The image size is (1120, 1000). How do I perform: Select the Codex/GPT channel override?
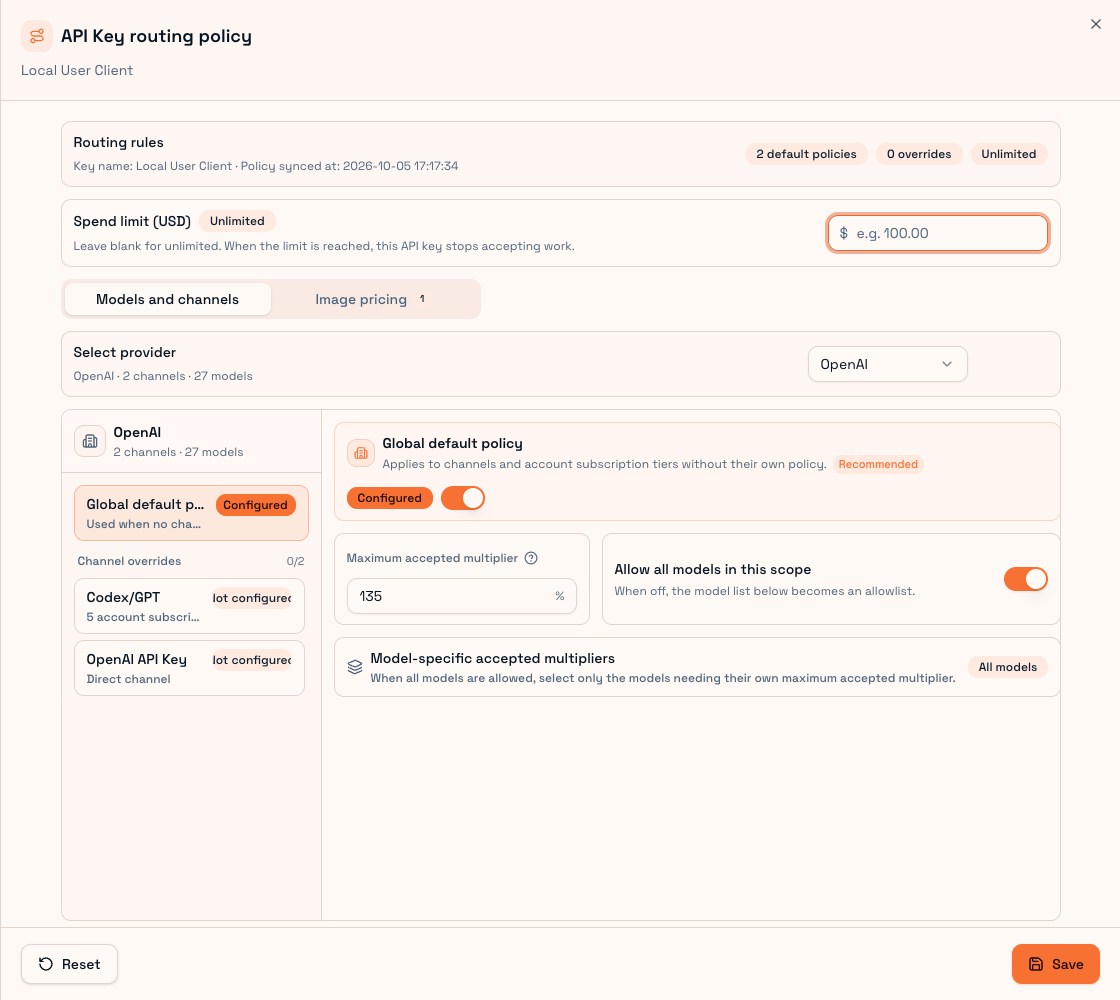click(189, 606)
